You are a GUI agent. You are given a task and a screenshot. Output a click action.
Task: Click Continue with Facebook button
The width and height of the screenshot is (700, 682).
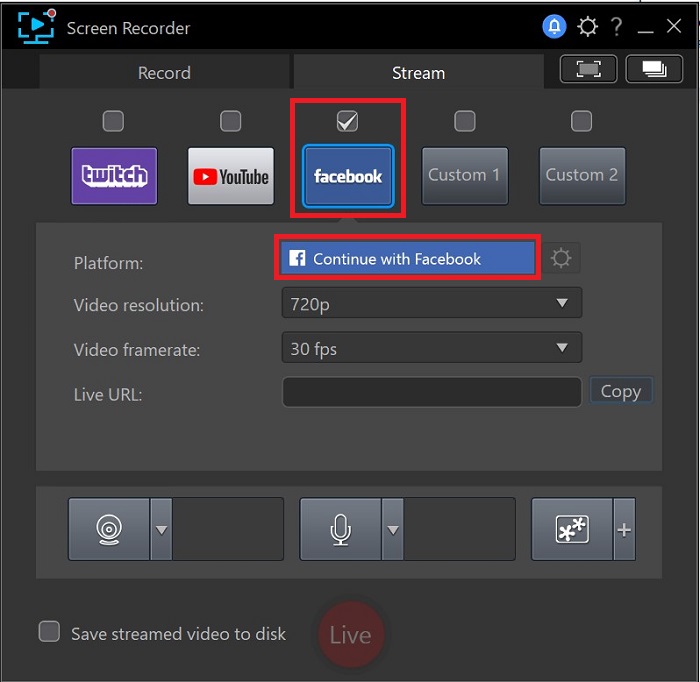pyautogui.click(x=407, y=258)
